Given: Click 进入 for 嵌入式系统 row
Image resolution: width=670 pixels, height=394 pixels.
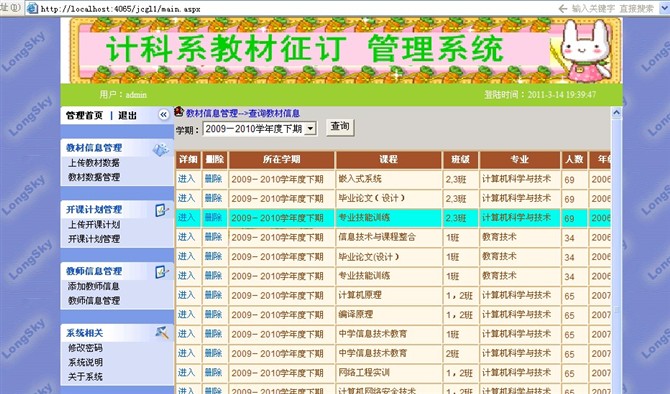Looking at the screenshot, I should (x=186, y=179).
